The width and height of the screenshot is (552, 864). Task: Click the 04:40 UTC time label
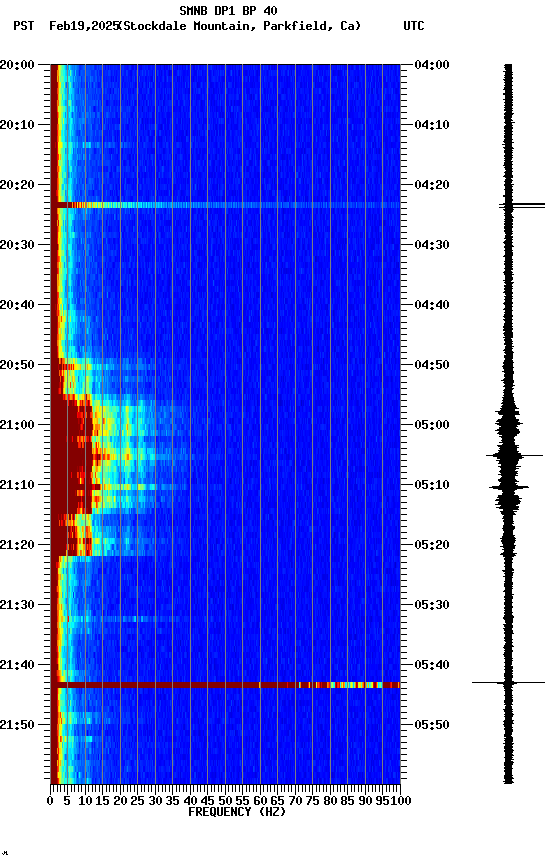tap(432, 305)
